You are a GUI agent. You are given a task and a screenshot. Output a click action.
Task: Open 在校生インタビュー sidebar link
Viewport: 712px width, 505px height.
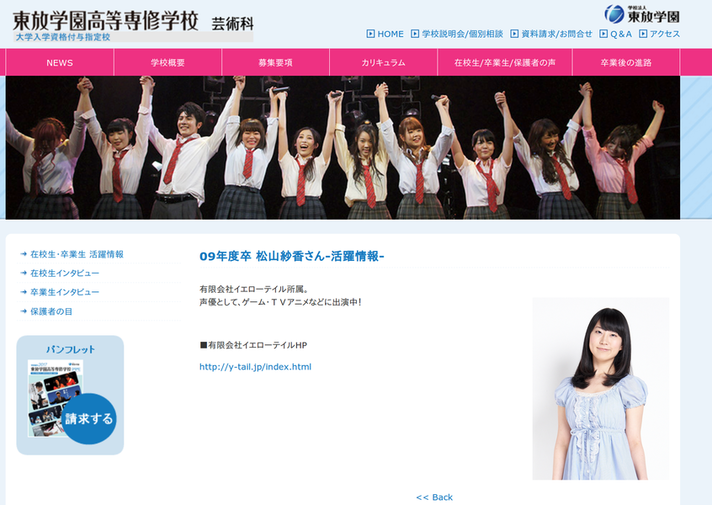[64, 273]
